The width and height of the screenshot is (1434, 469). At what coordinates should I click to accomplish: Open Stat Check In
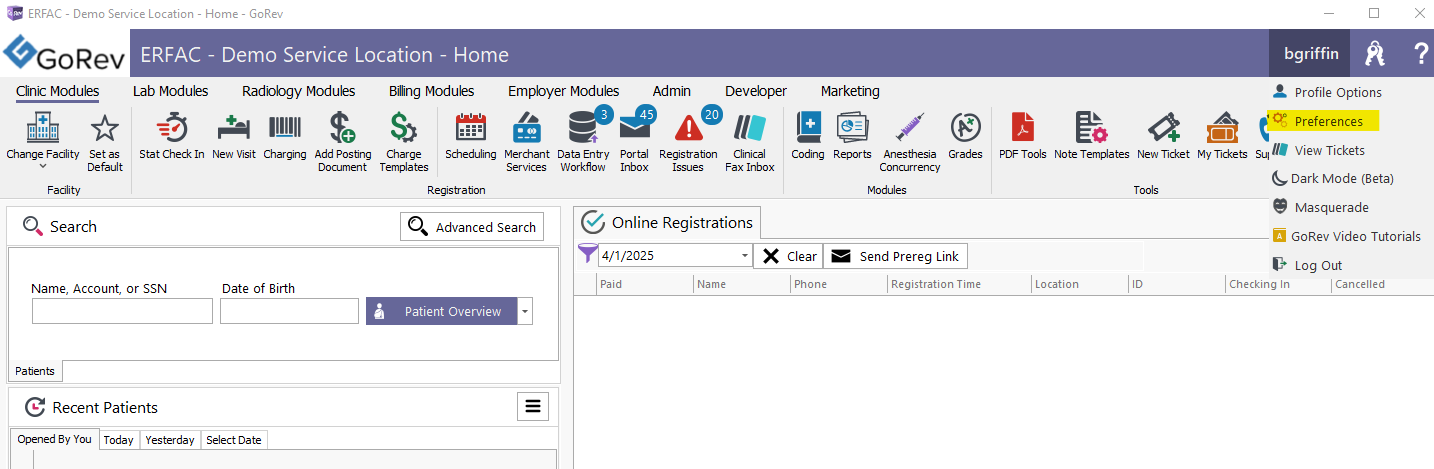pos(172,136)
